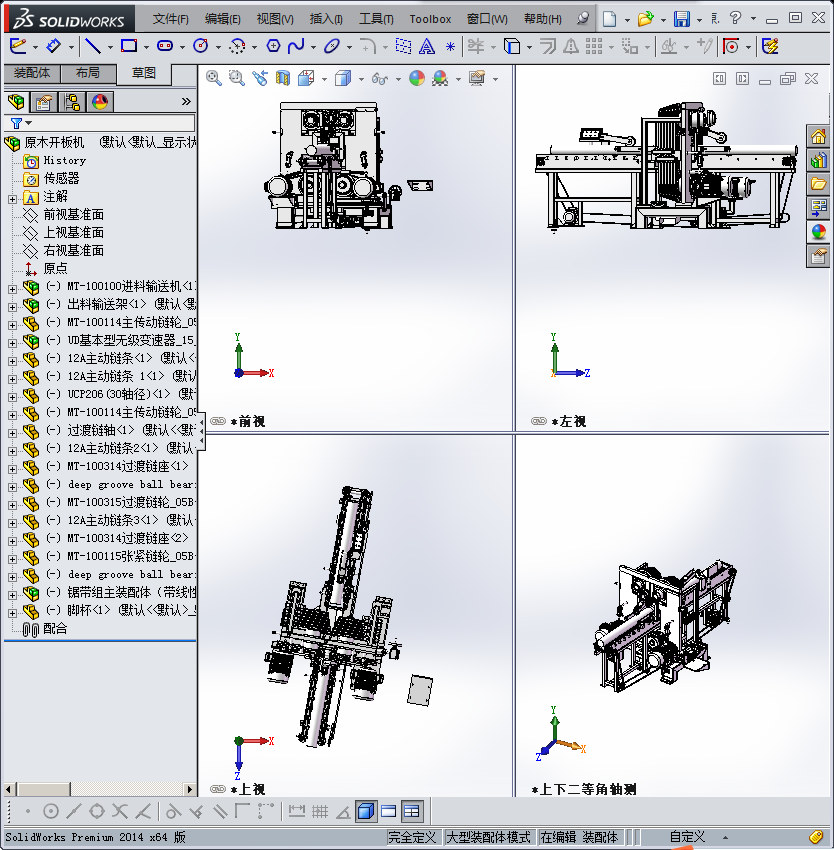Open the PropertyManager panel tab
Screen dimensions: 834x850
pyautogui.click(x=44, y=102)
